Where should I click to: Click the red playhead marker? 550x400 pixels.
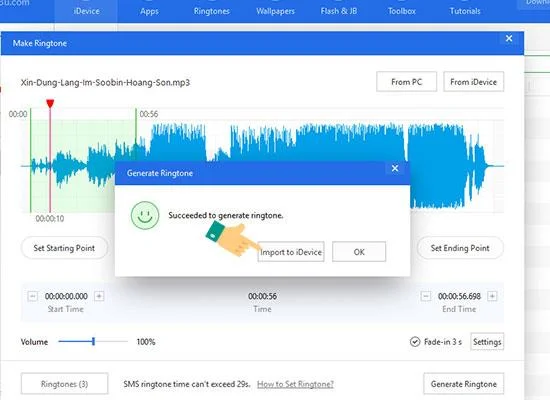pos(50,104)
